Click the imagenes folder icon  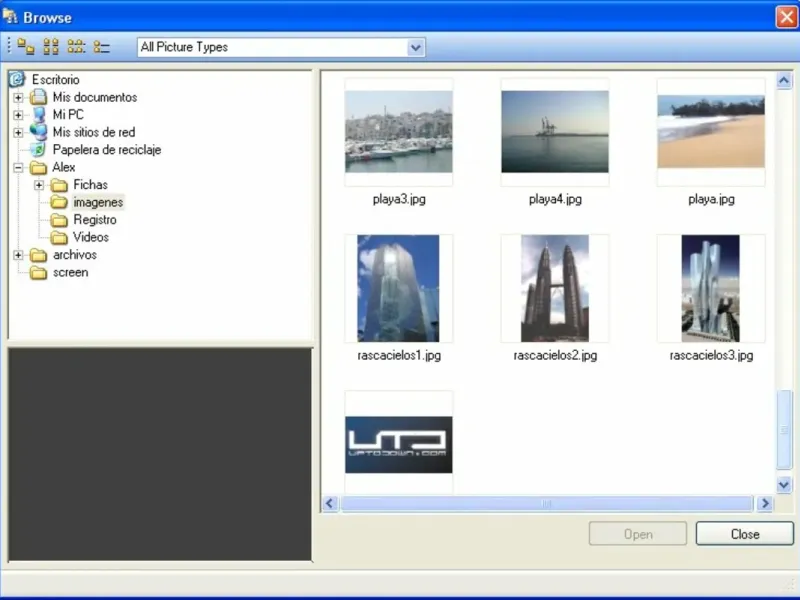pos(59,202)
